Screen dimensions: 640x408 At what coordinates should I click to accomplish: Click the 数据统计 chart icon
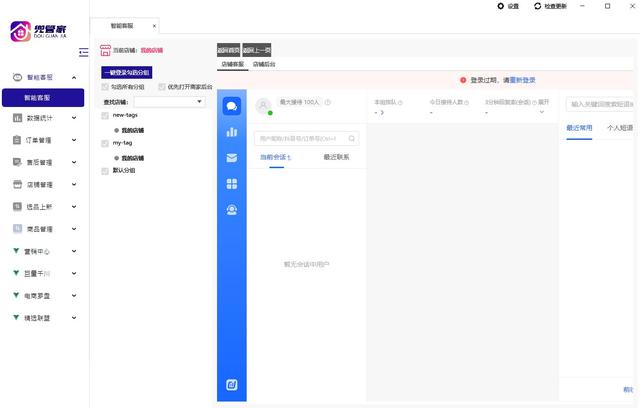17,118
